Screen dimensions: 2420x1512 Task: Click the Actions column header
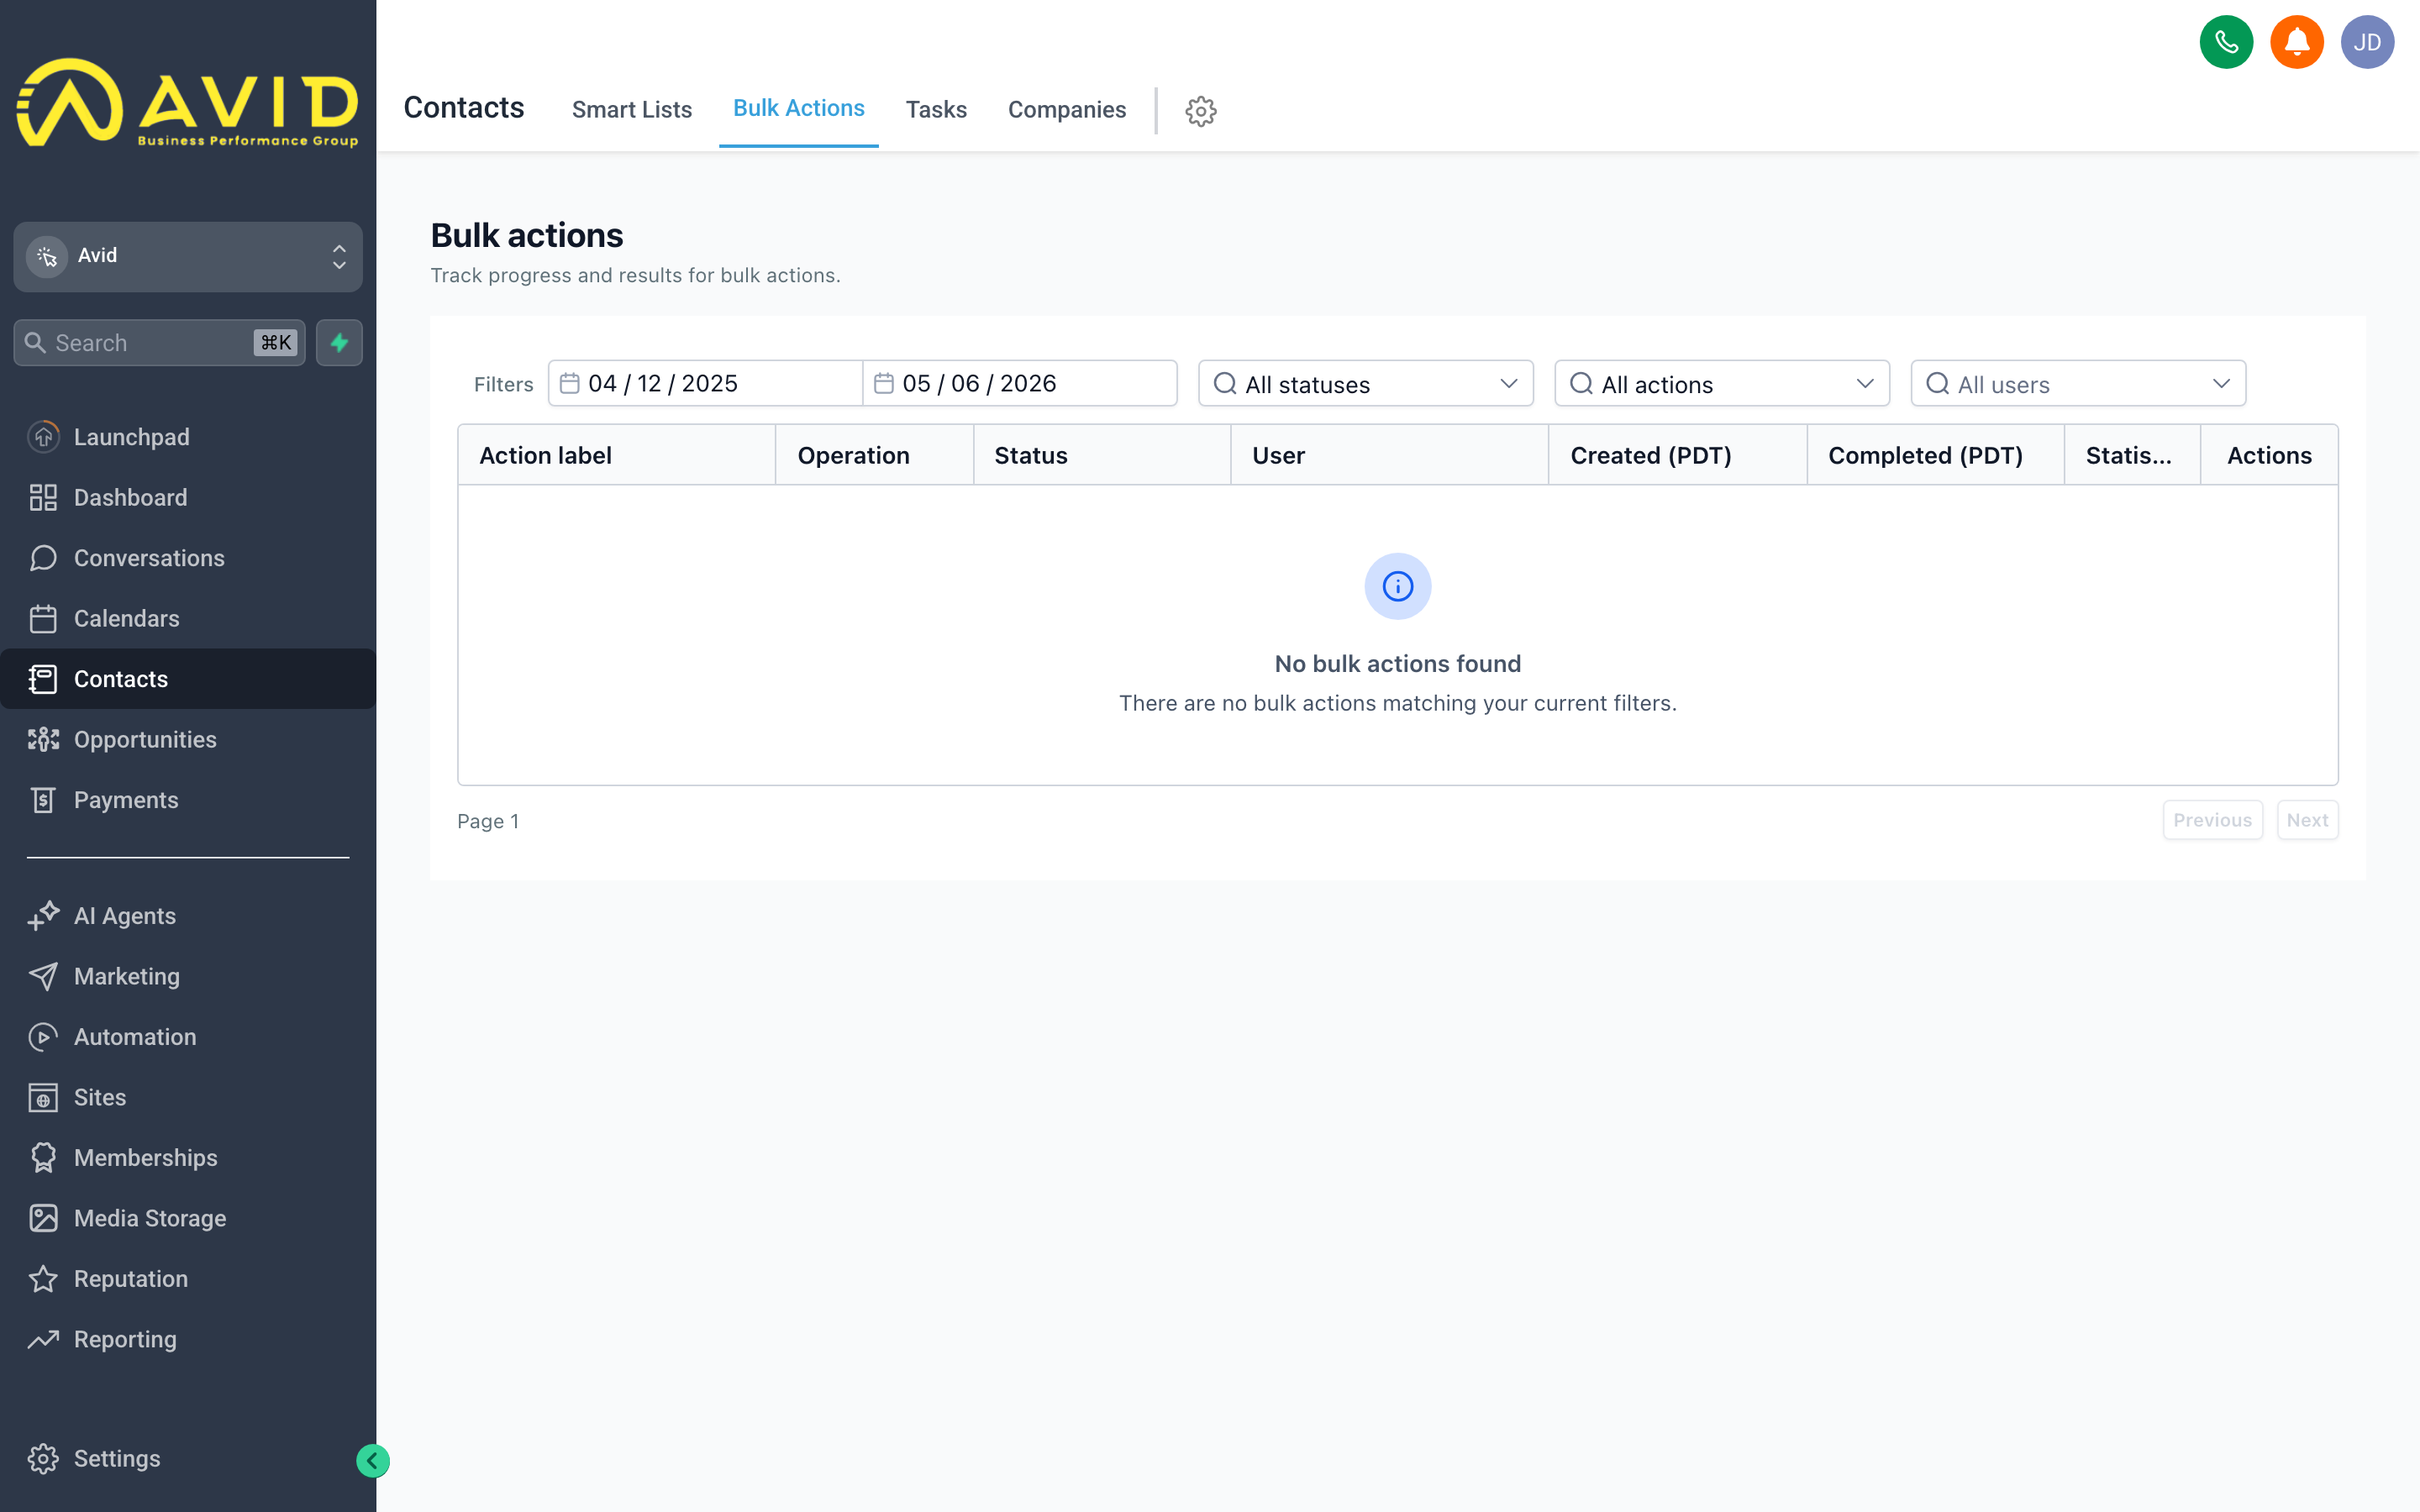tap(2269, 456)
